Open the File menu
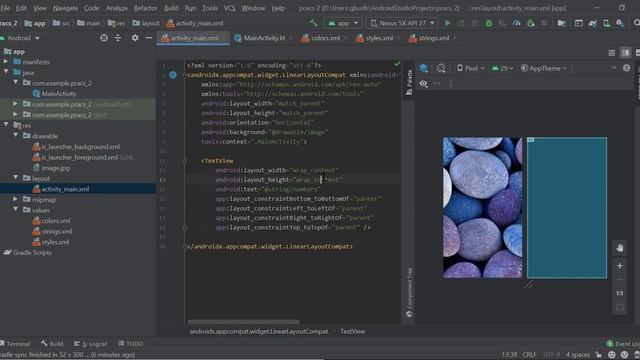 [5, 8]
